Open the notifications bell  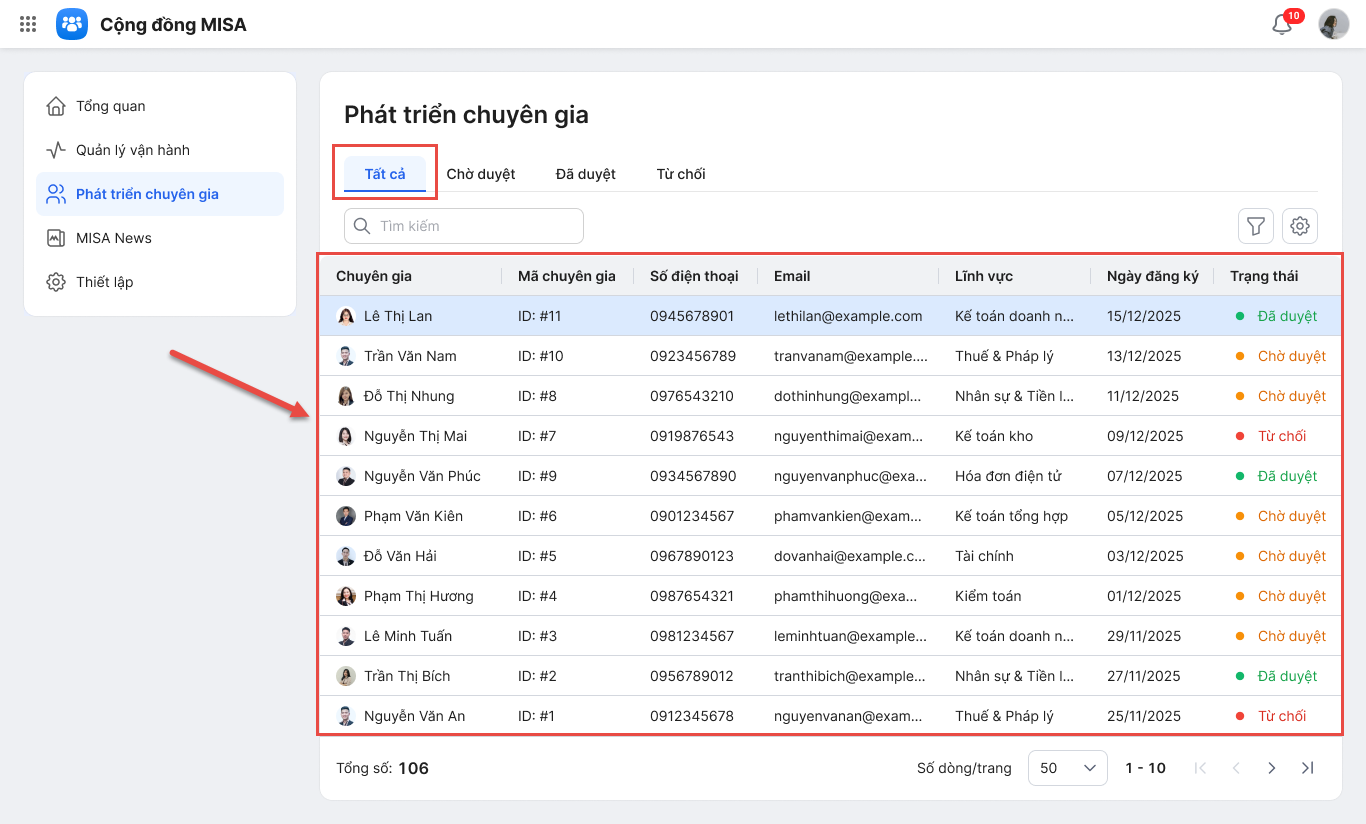point(1282,25)
